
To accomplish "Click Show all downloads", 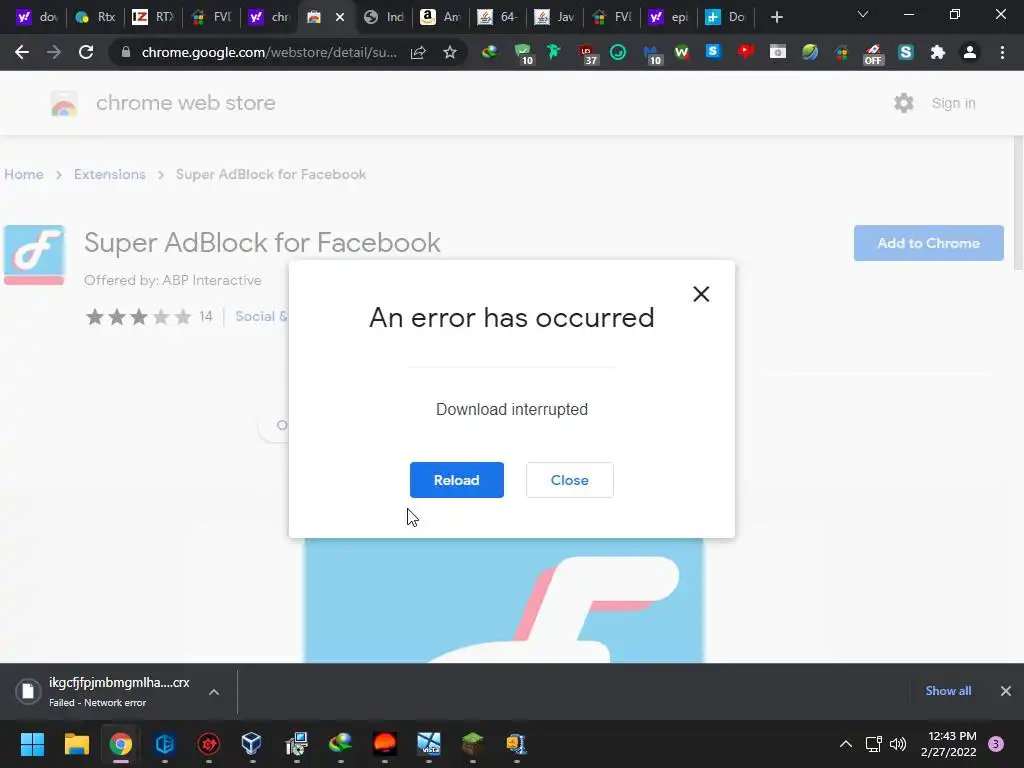I will tap(948, 690).
